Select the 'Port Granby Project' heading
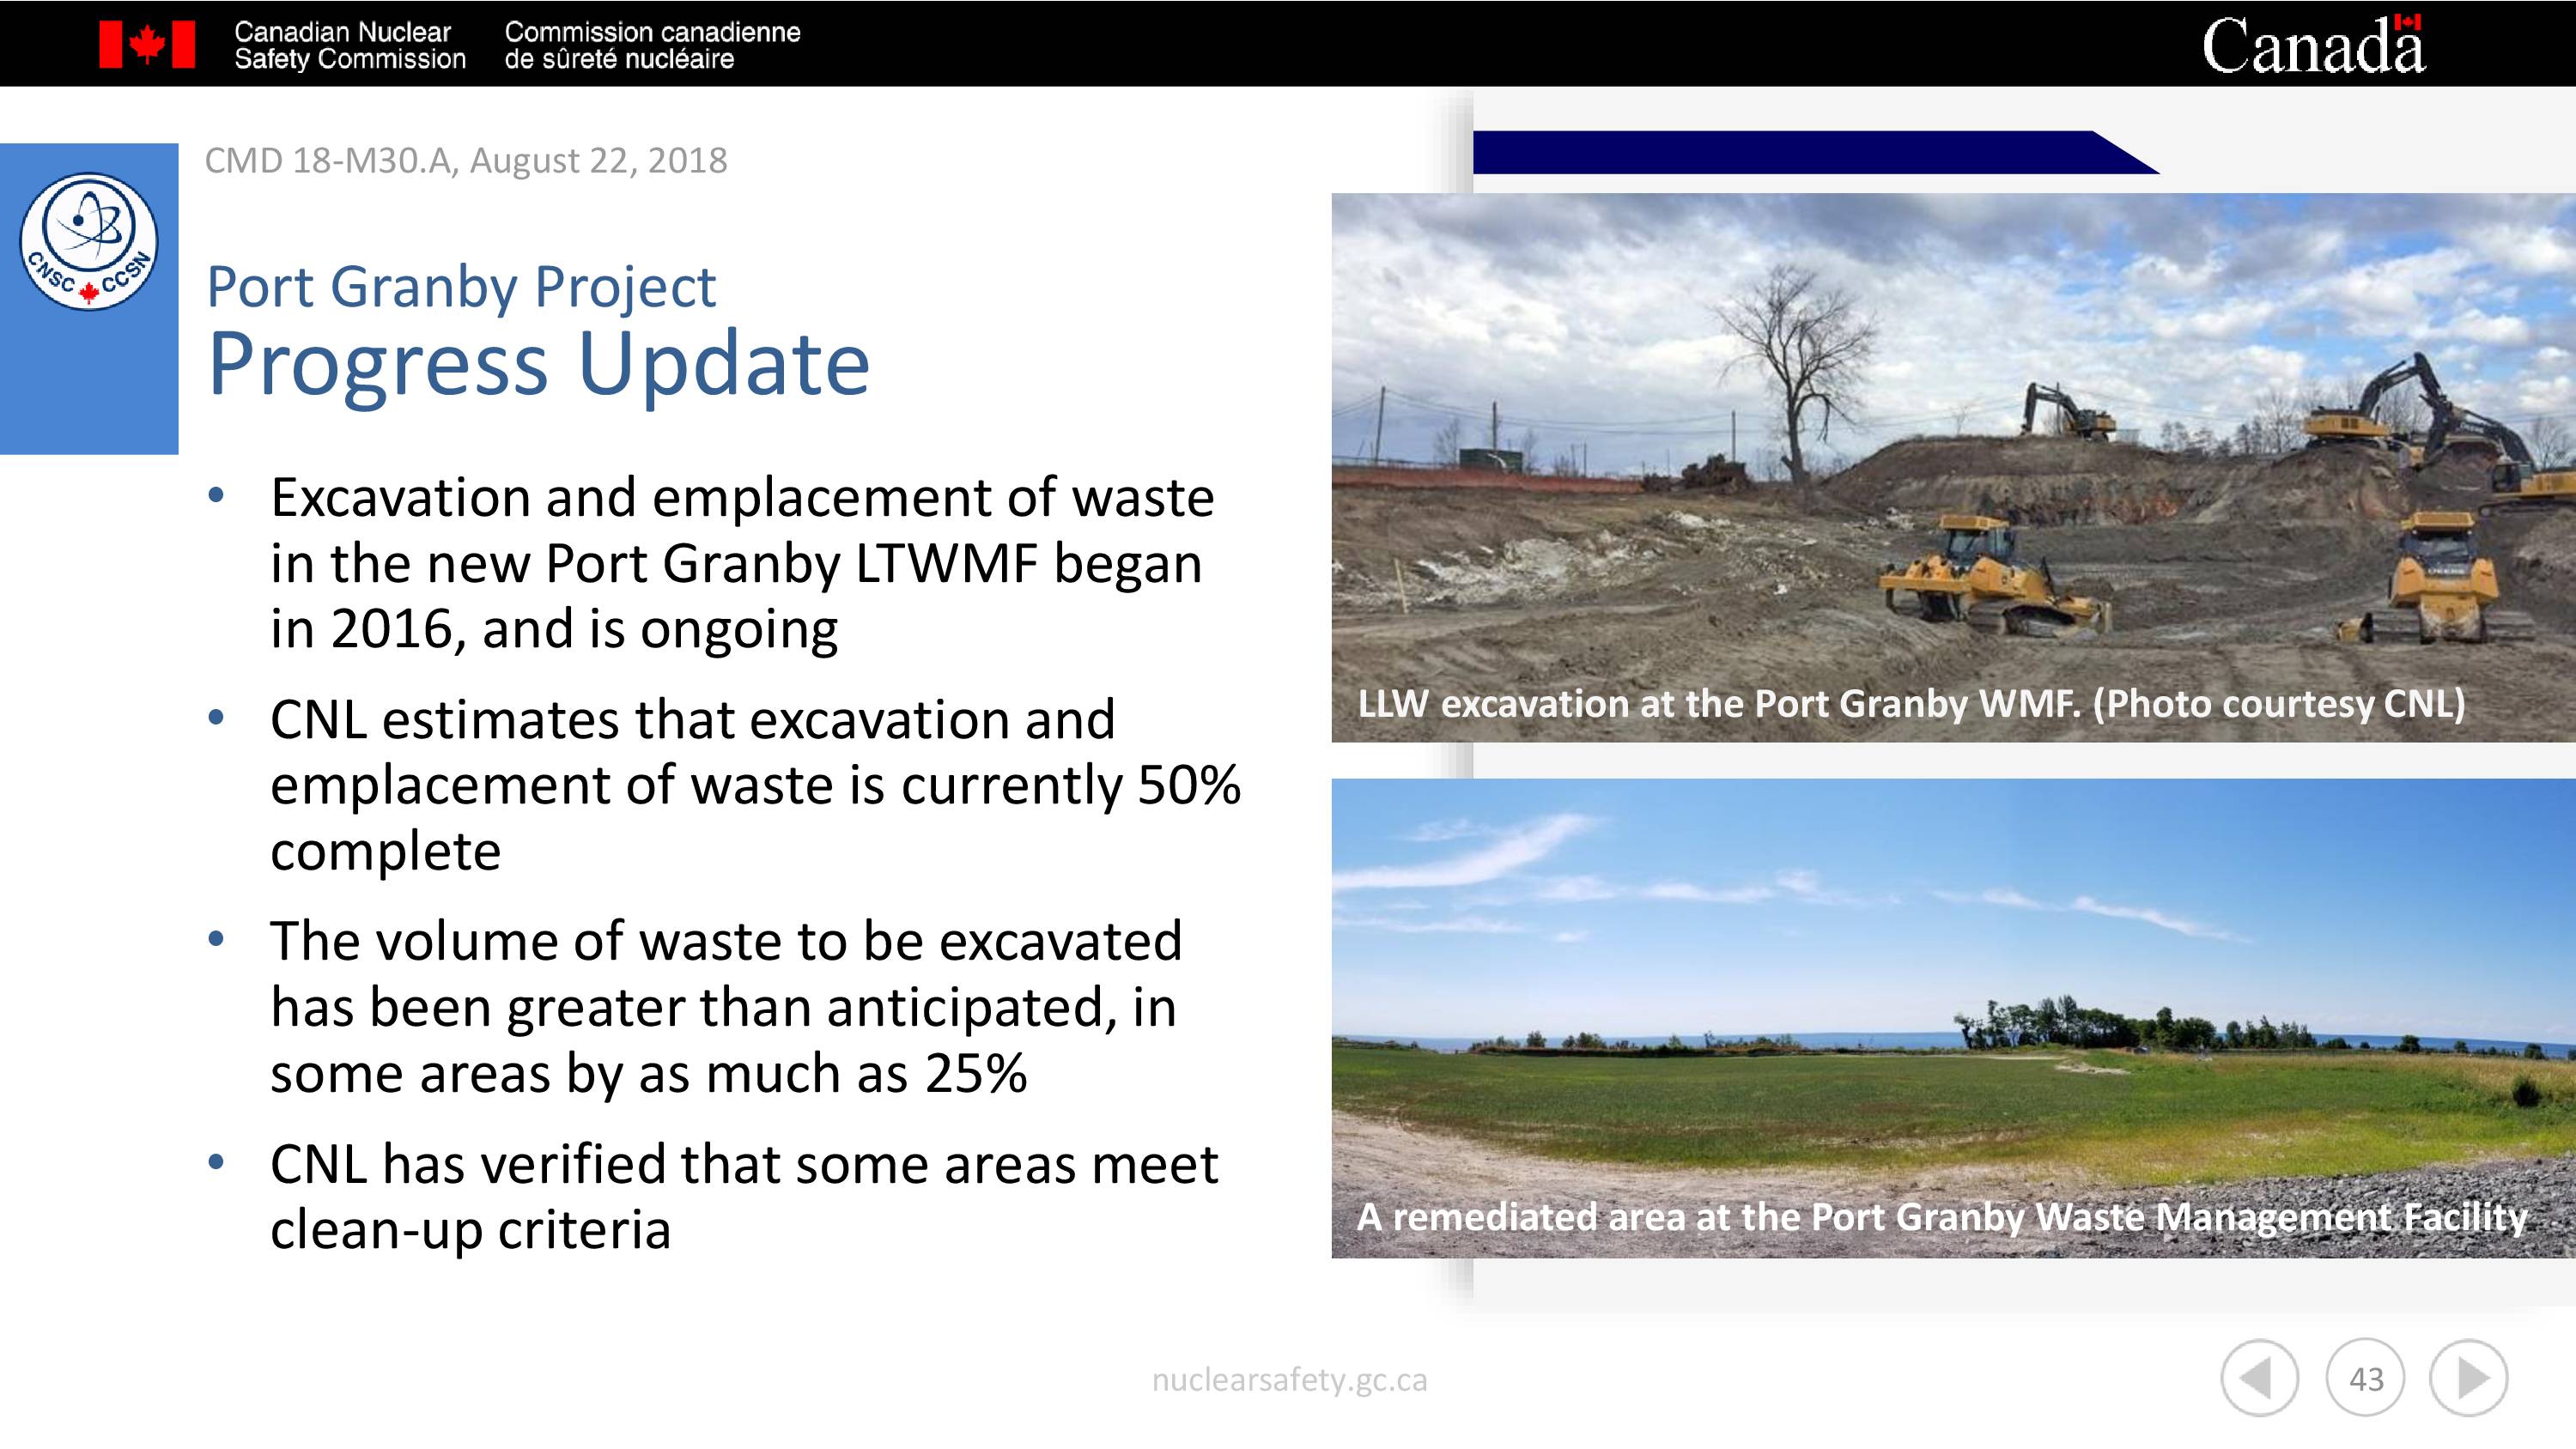This screenshot has height=1449, width=2576. click(x=461, y=288)
